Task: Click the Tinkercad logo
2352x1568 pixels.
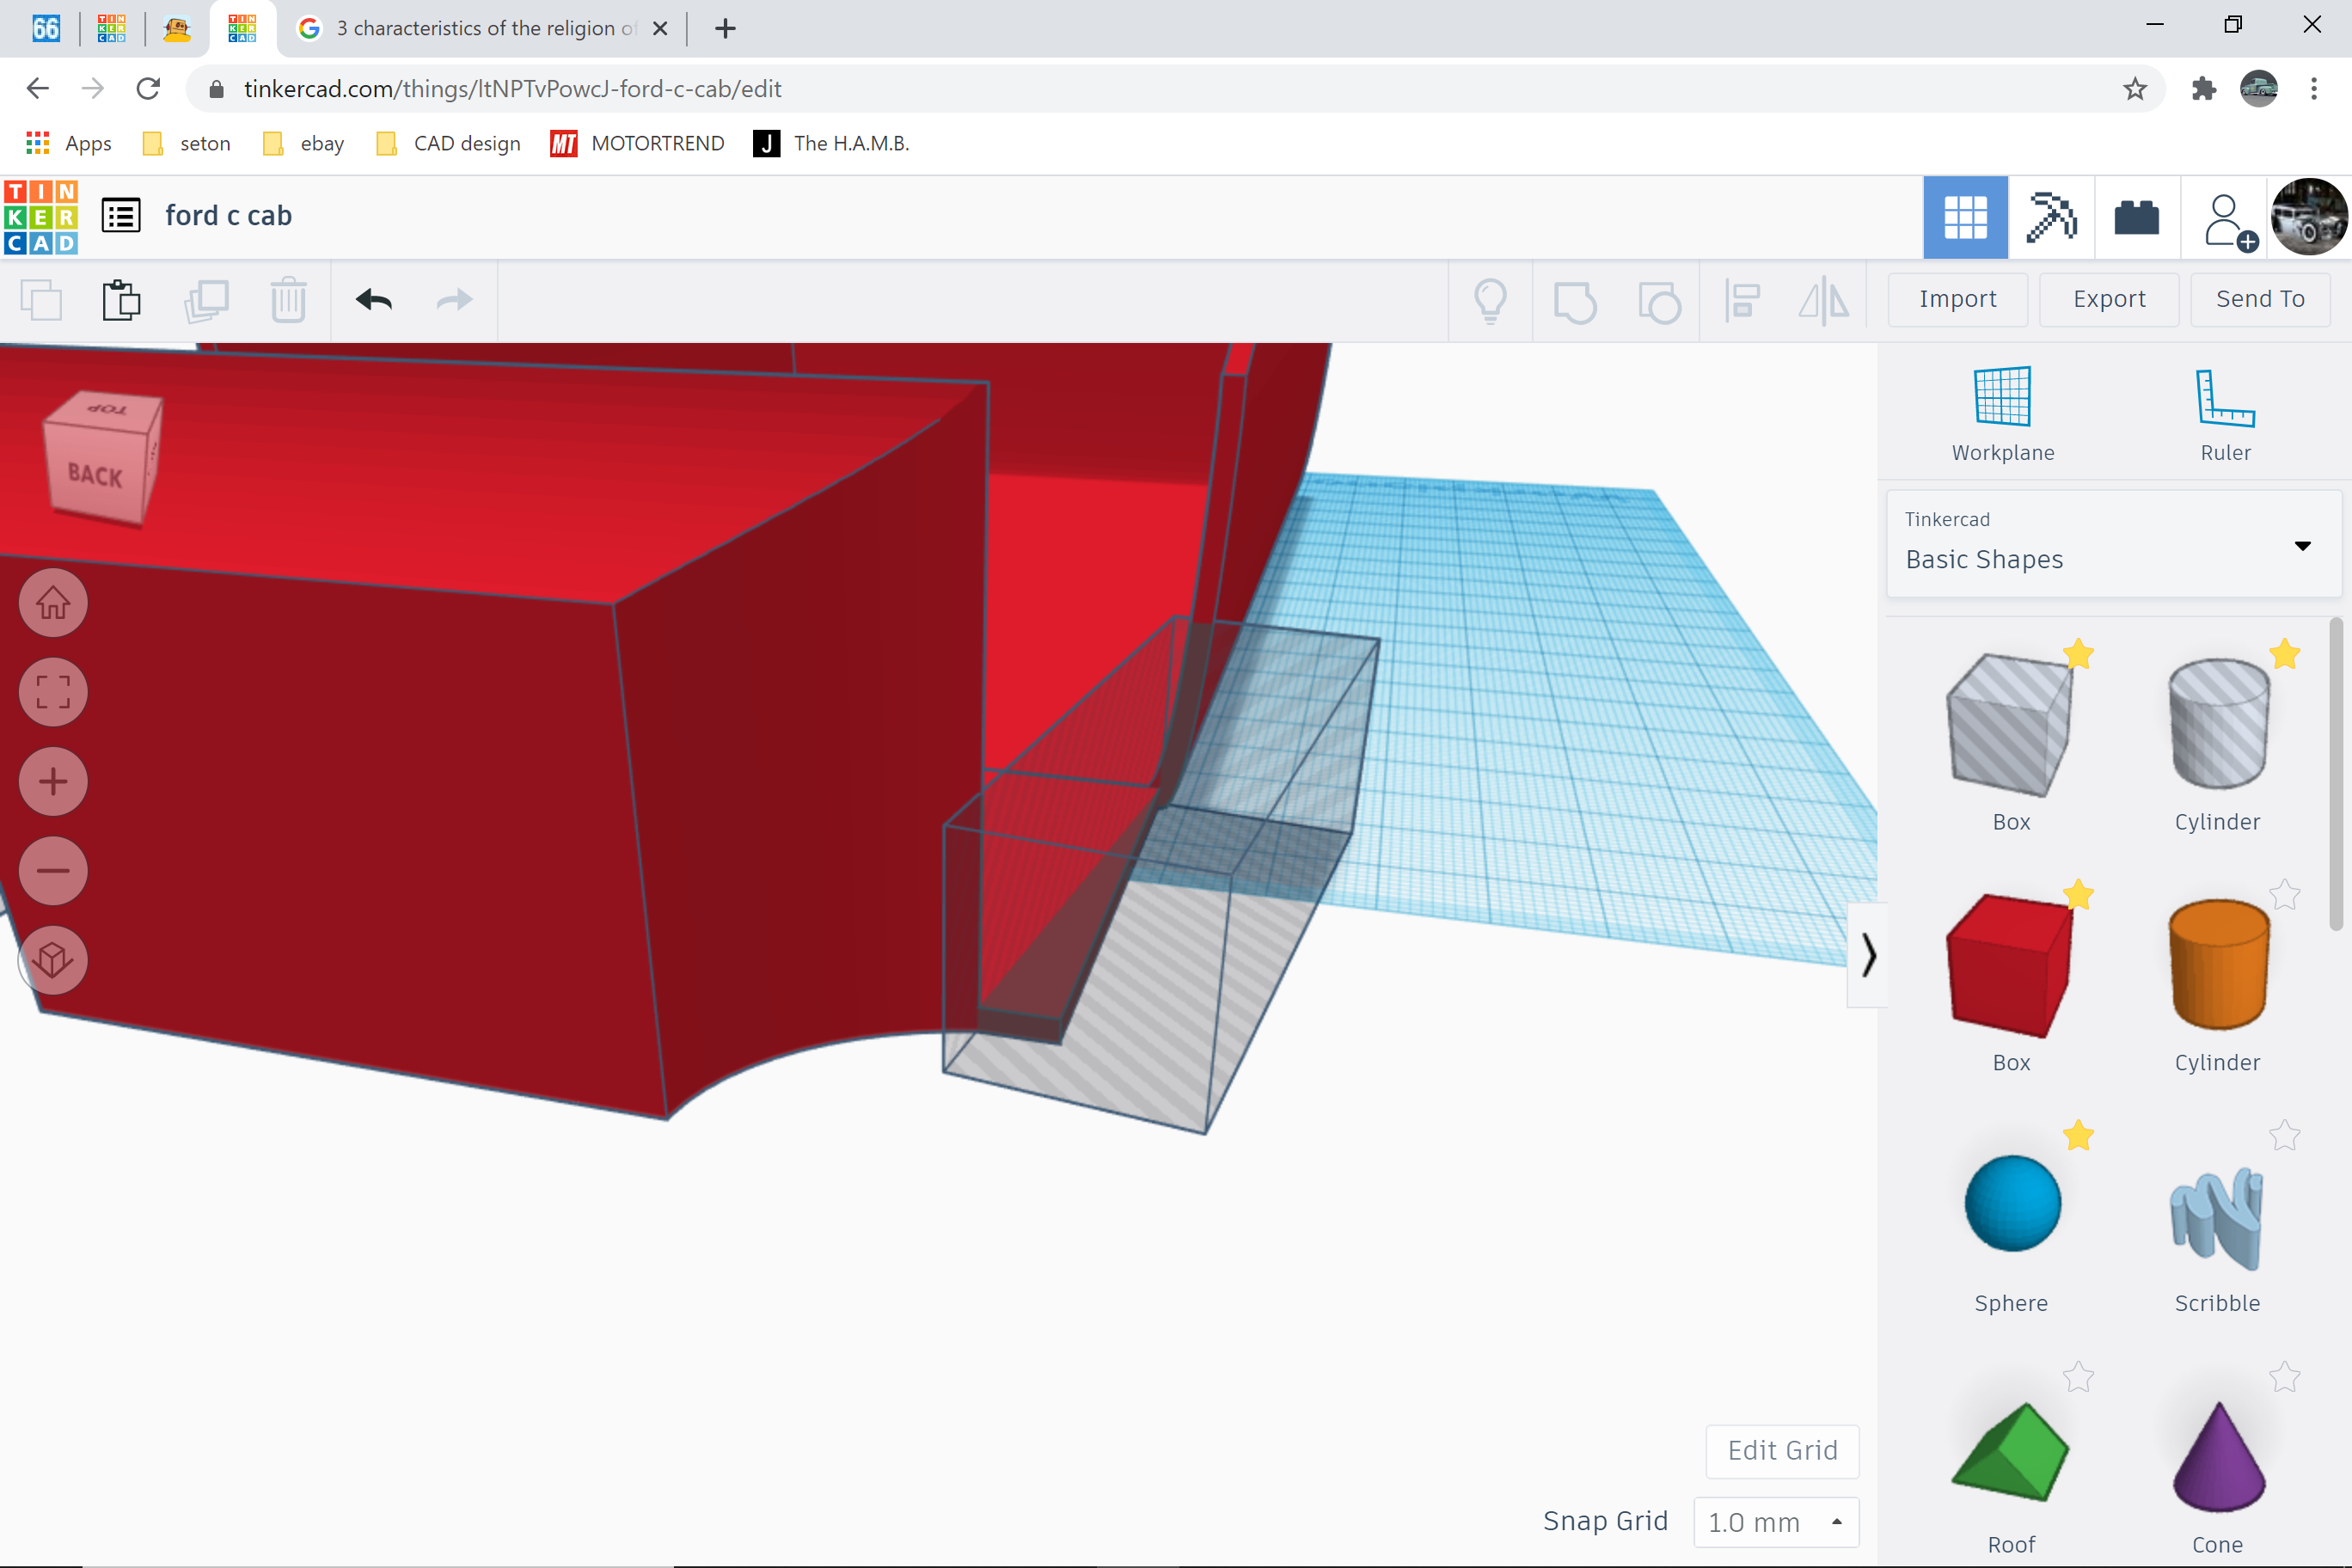Action: pyautogui.click(x=41, y=217)
